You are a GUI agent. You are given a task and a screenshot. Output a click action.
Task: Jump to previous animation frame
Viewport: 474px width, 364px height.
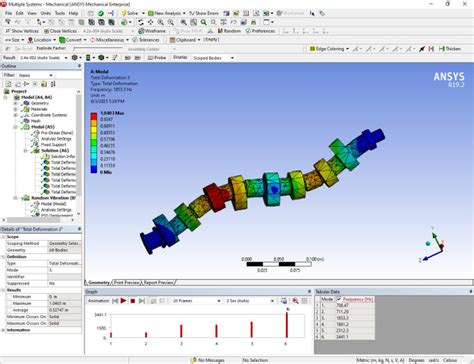pyautogui.click(x=115, y=301)
